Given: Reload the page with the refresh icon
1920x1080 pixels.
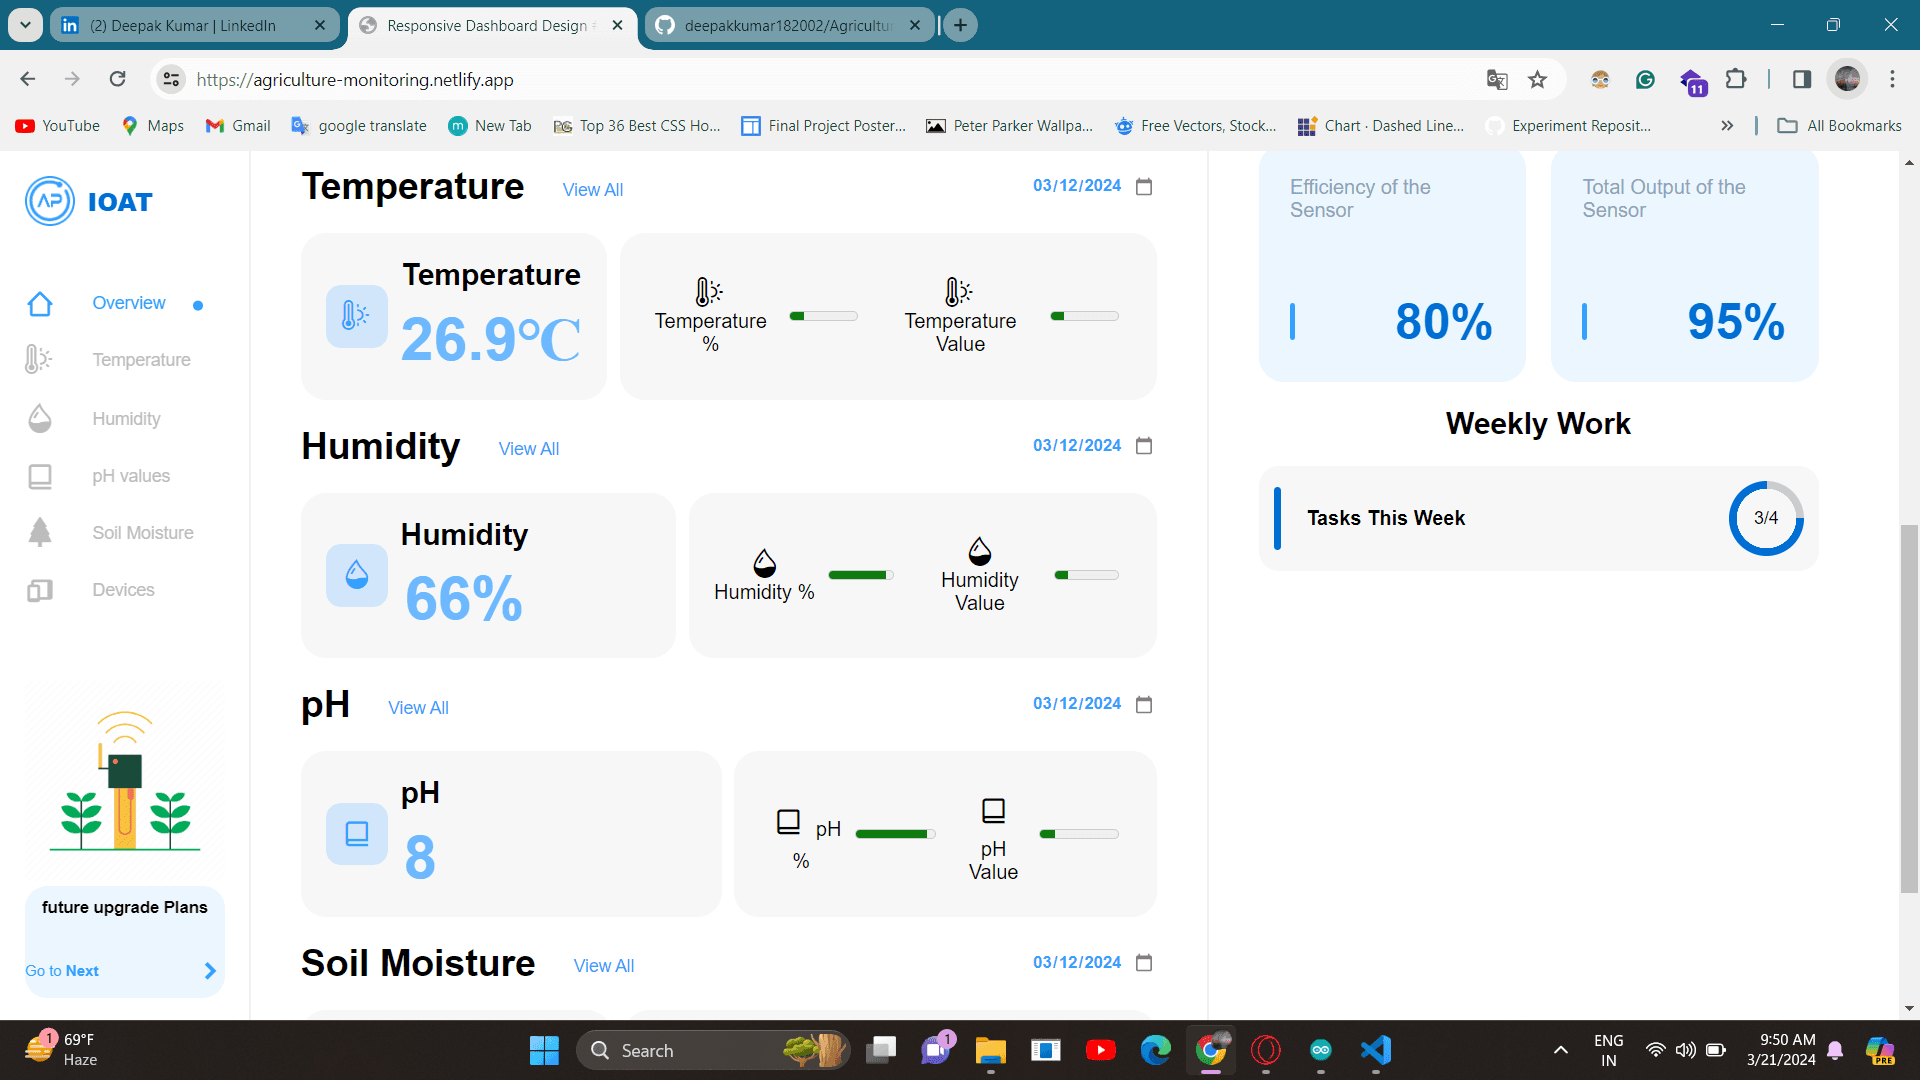Looking at the screenshot, I should click(x=117, y=78).
